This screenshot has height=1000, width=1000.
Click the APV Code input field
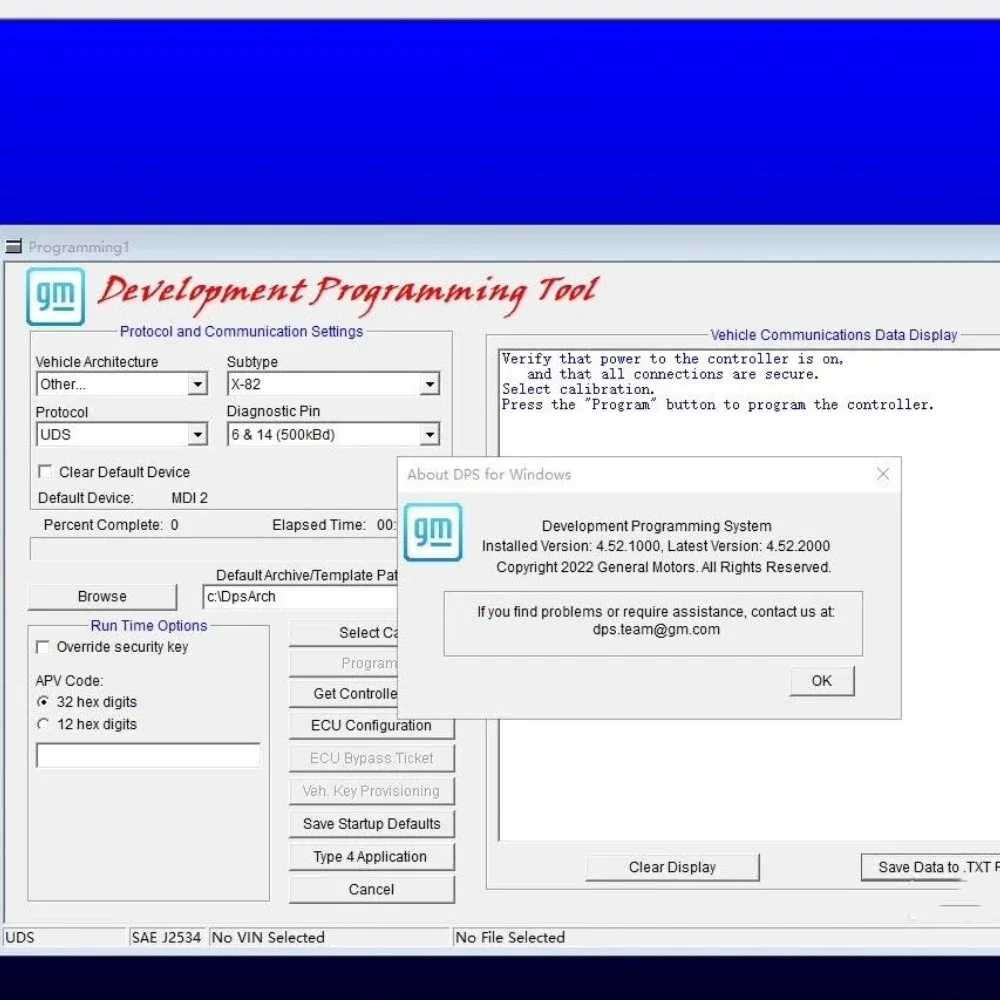coord(148,755)
